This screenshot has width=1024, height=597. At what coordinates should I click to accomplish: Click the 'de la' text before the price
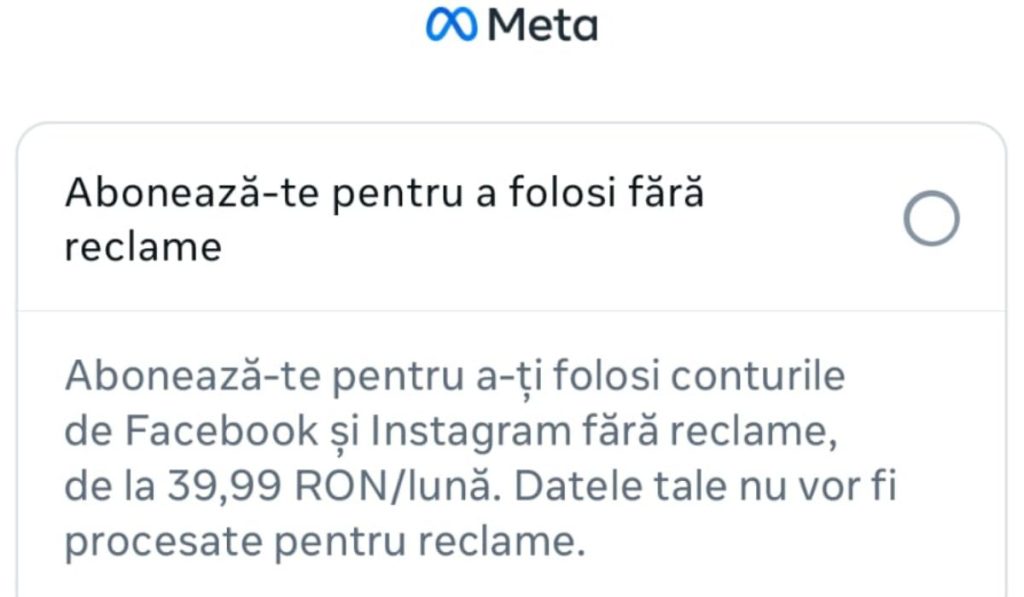[110, 486]
